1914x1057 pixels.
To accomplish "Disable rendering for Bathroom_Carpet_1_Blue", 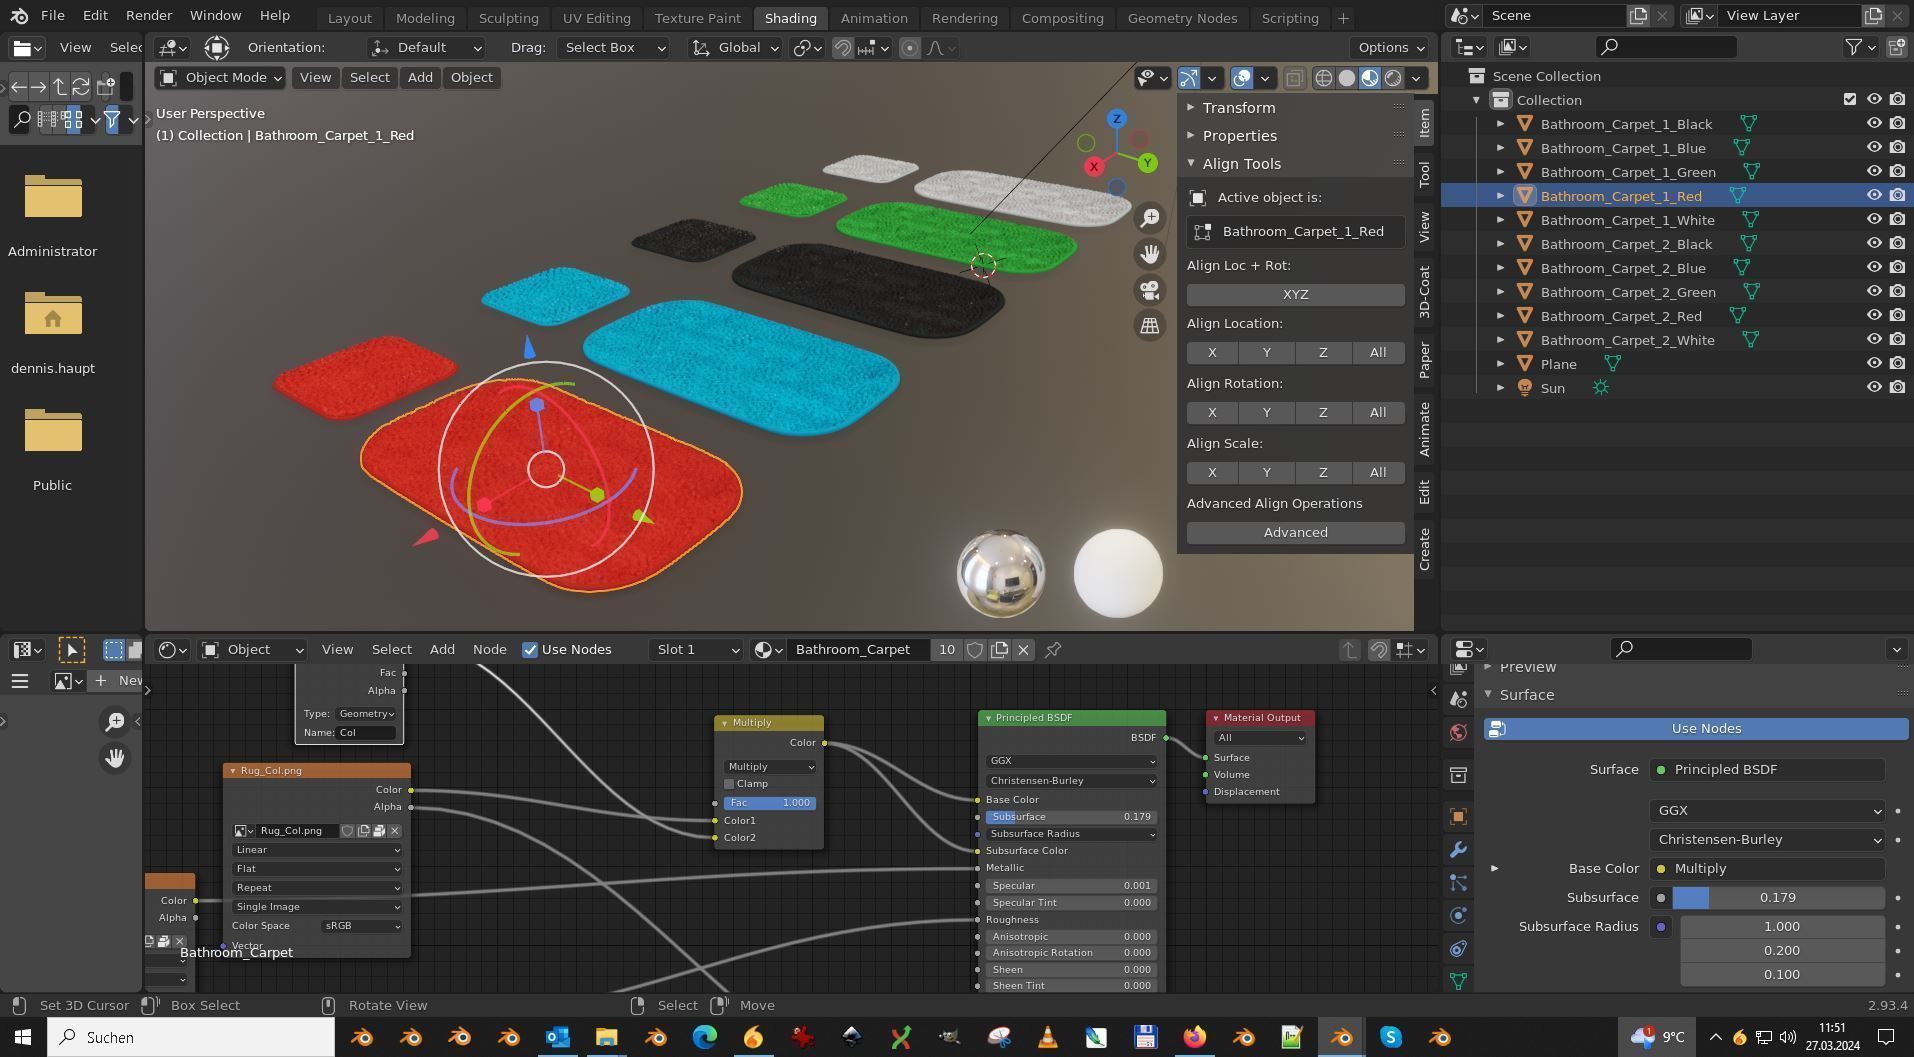I will pyautogui.click(x=1897, y=148).
